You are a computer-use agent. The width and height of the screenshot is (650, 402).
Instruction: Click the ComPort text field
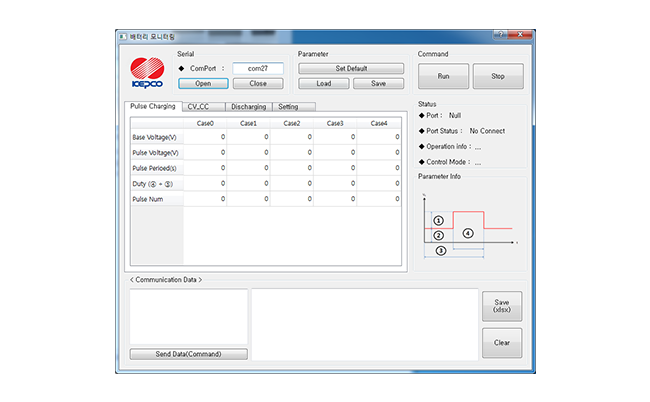[258, 68]
